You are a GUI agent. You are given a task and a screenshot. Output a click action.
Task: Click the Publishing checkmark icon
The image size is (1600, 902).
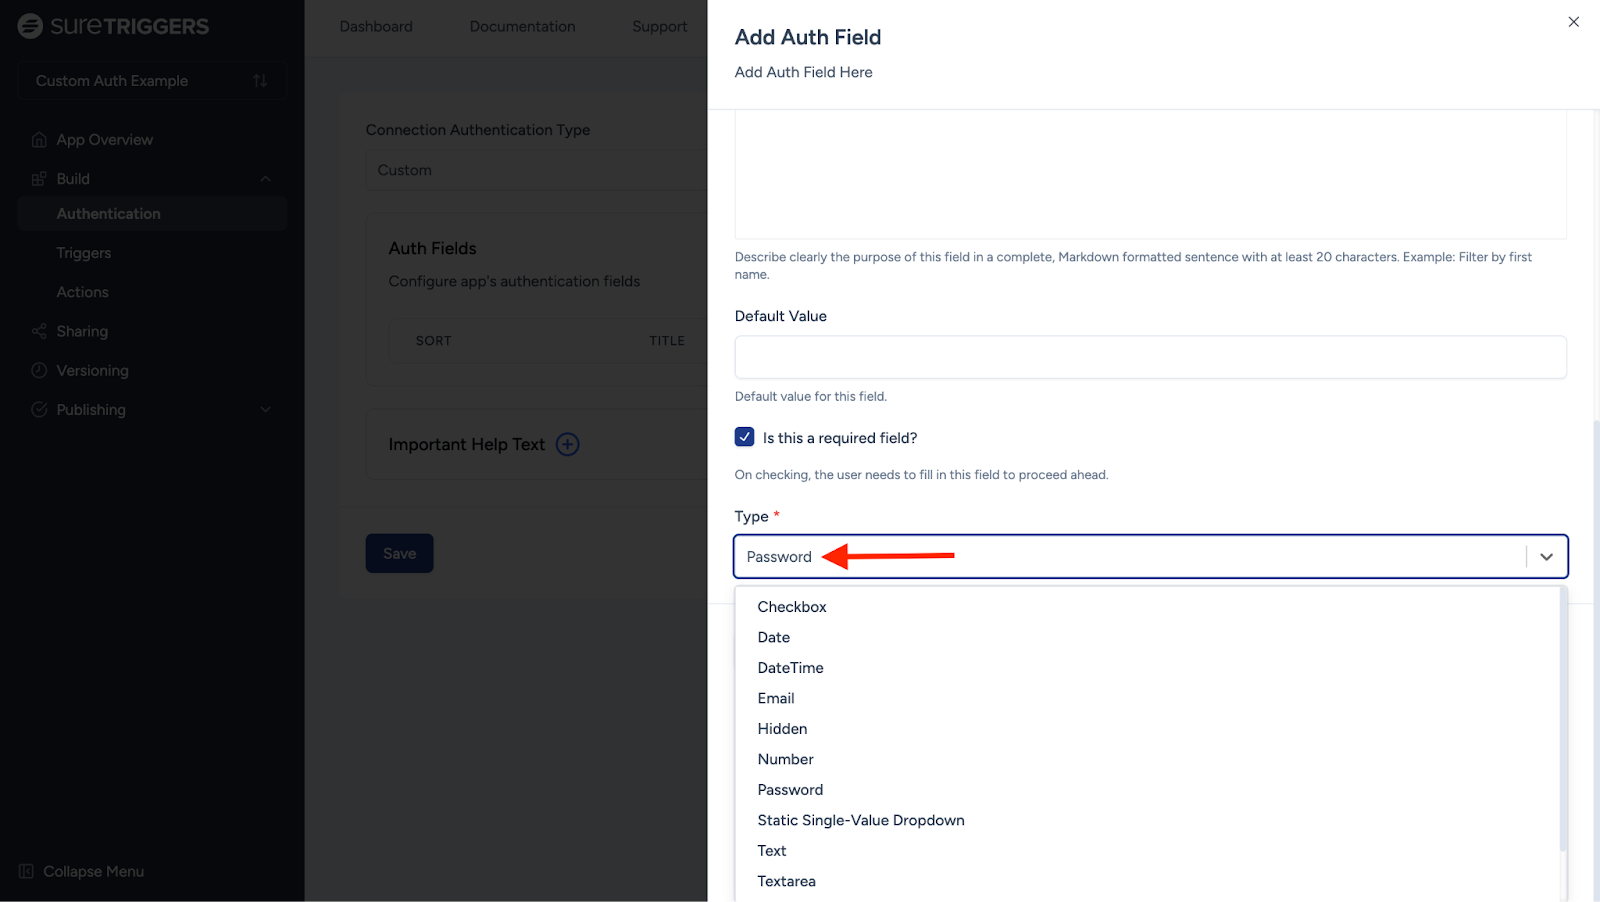pyautogui.click(x=39, y=410)
